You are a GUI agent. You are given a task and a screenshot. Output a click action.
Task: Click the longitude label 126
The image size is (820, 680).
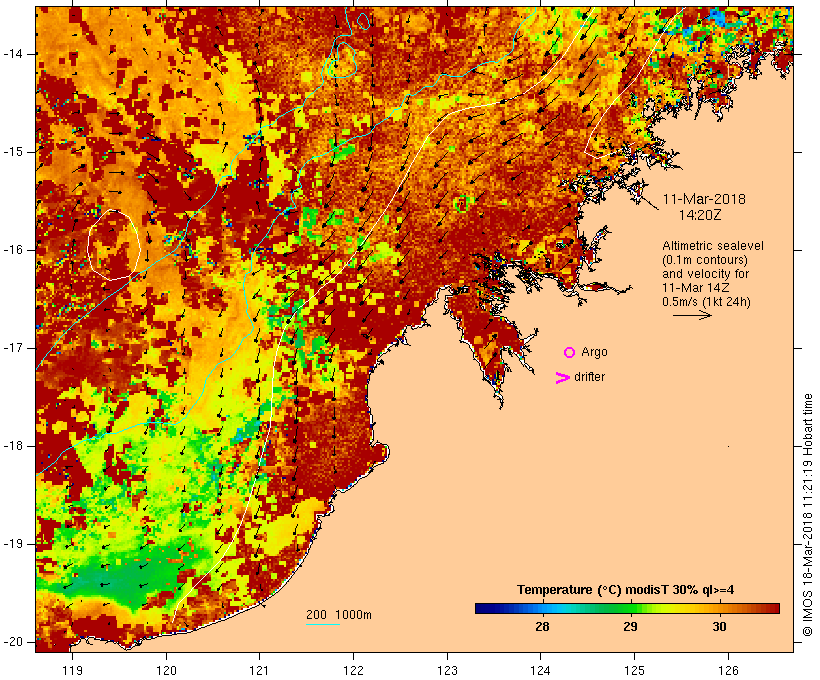[728, 670]
